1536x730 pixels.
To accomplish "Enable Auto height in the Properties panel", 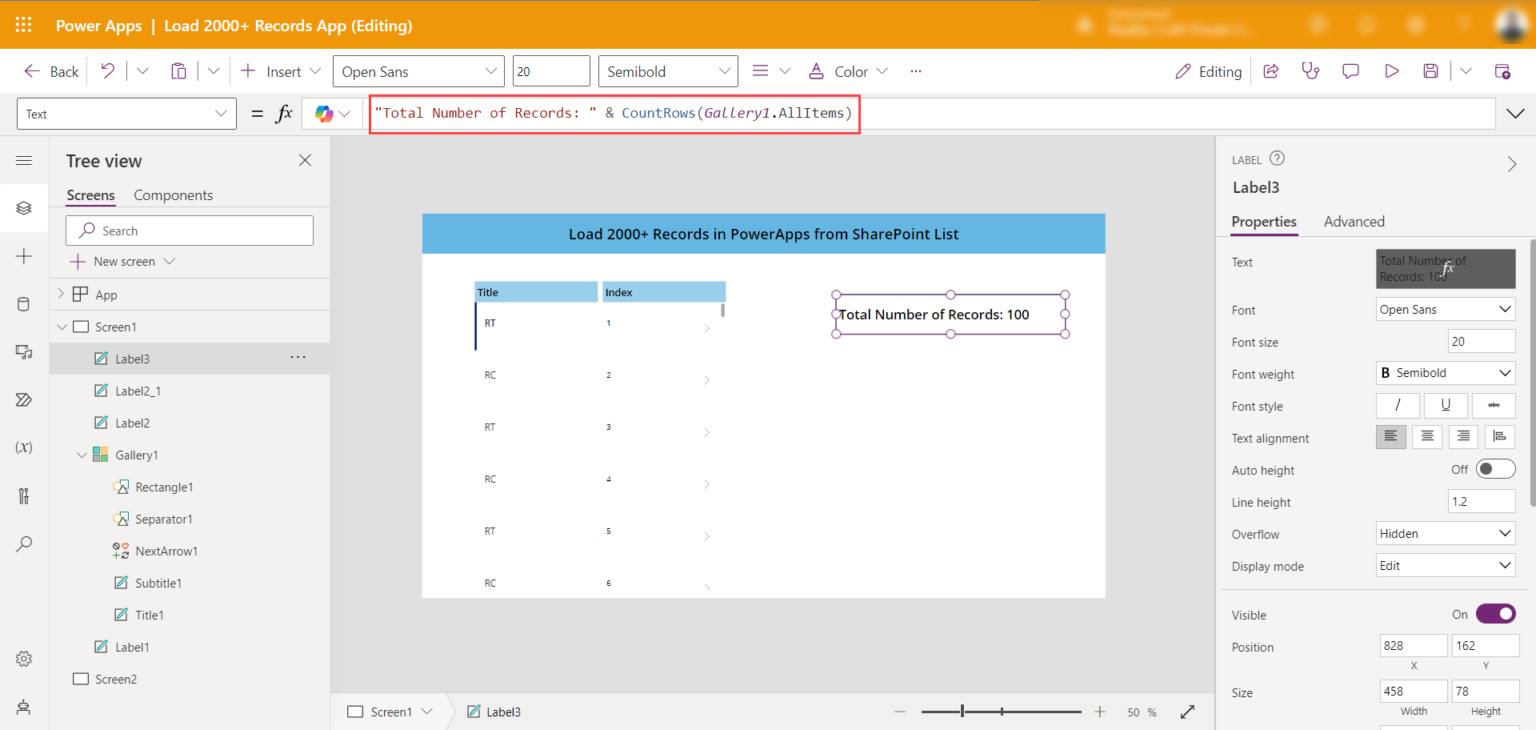I will (1496, 468).
